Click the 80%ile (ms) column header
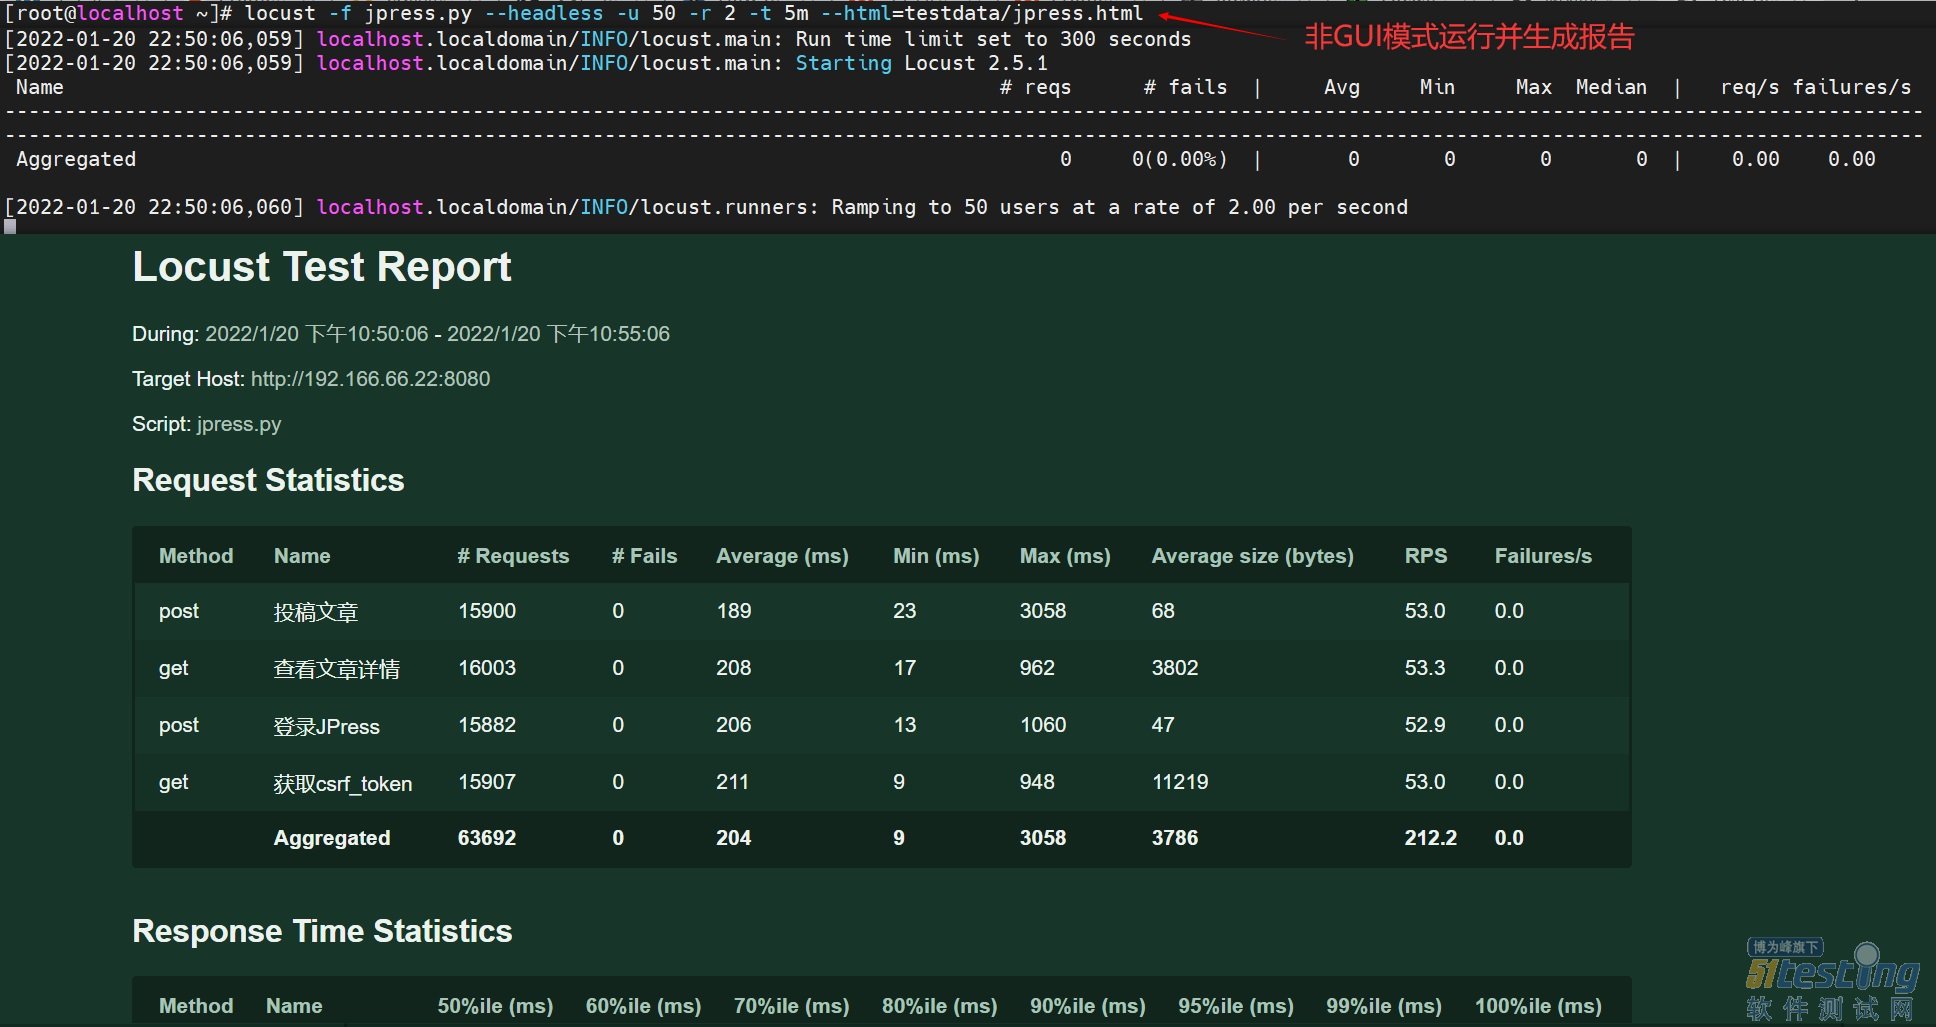The width and height of the screenshot is (1936, 1027). coord(940,1006)
